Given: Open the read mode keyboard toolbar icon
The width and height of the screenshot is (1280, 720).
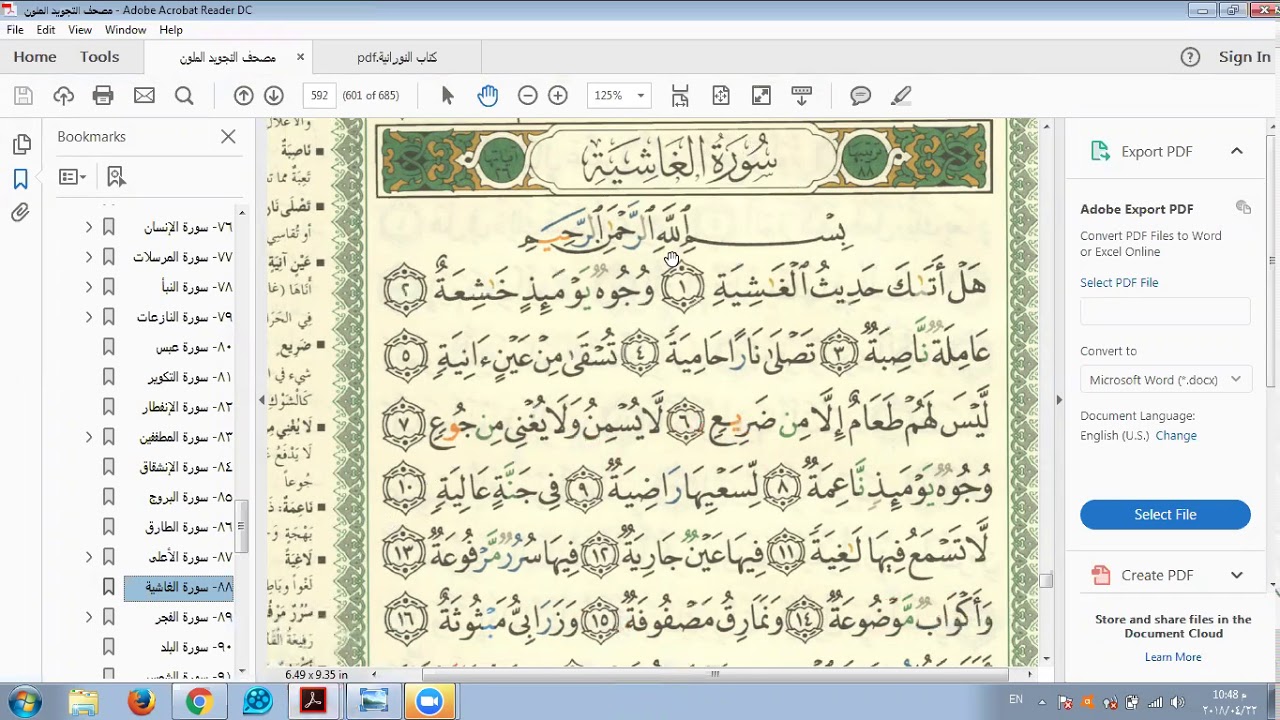Looking at the screenshot, I should [801, 96].
